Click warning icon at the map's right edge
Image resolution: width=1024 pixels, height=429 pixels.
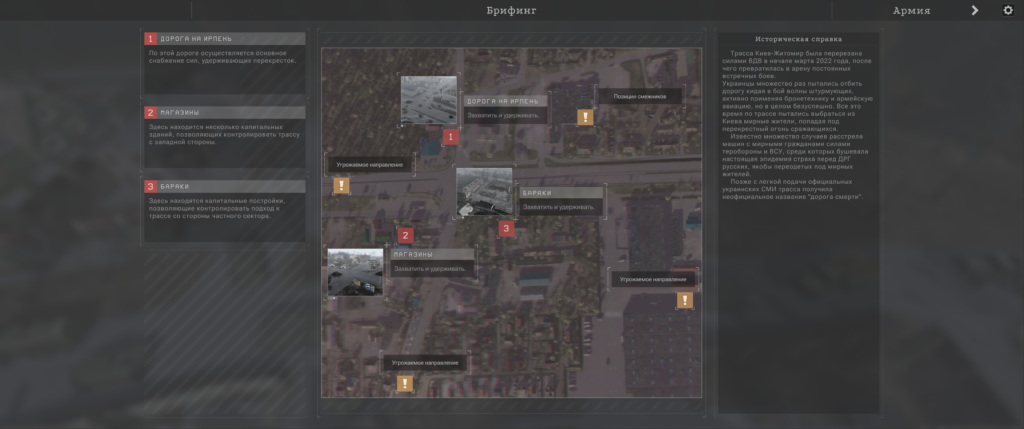point(685,300)
